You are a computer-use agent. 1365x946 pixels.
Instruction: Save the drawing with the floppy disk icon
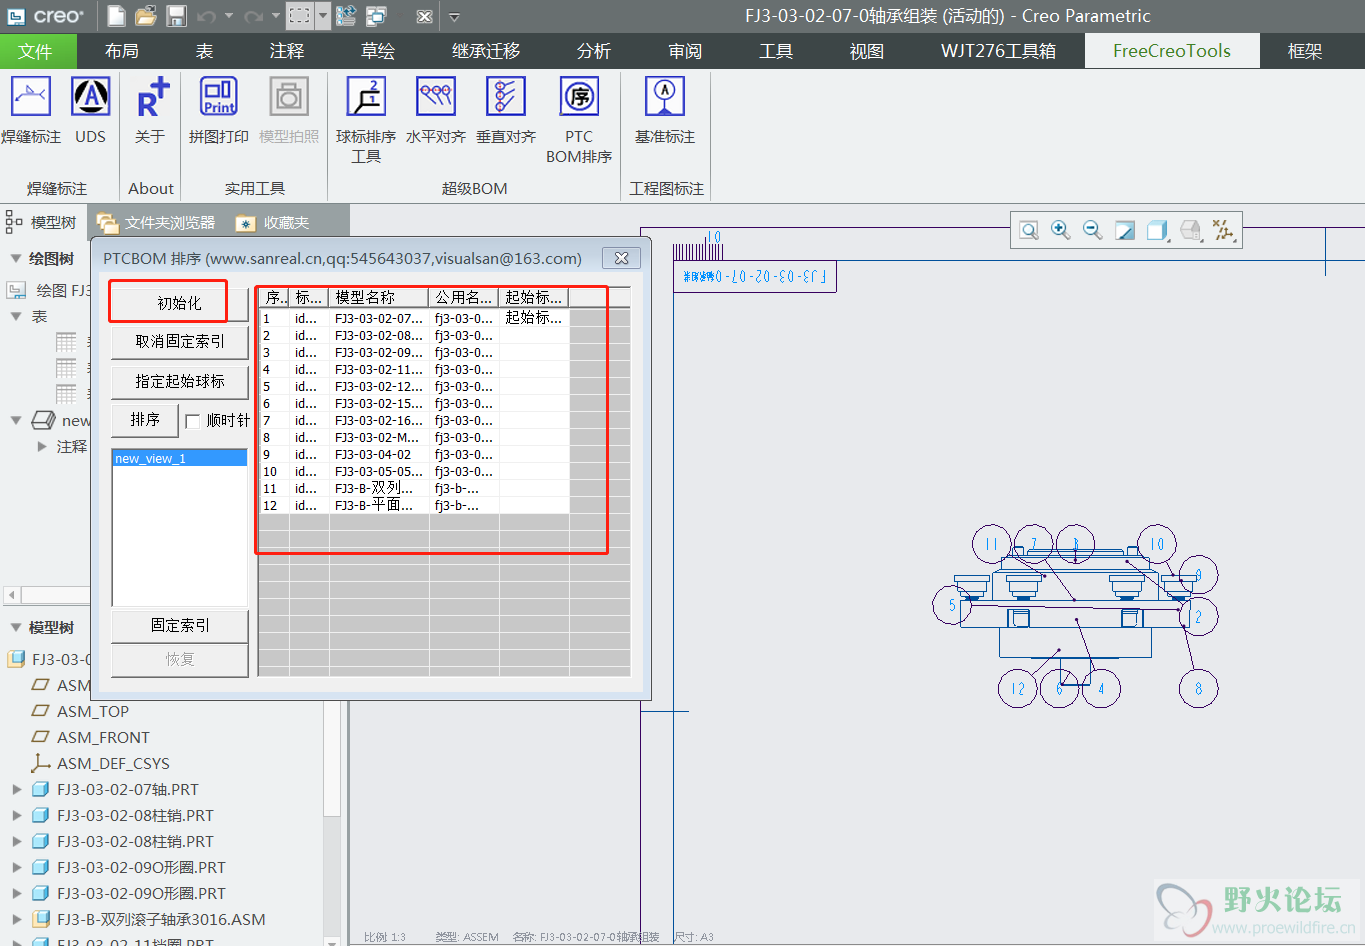tap(176, 16)
